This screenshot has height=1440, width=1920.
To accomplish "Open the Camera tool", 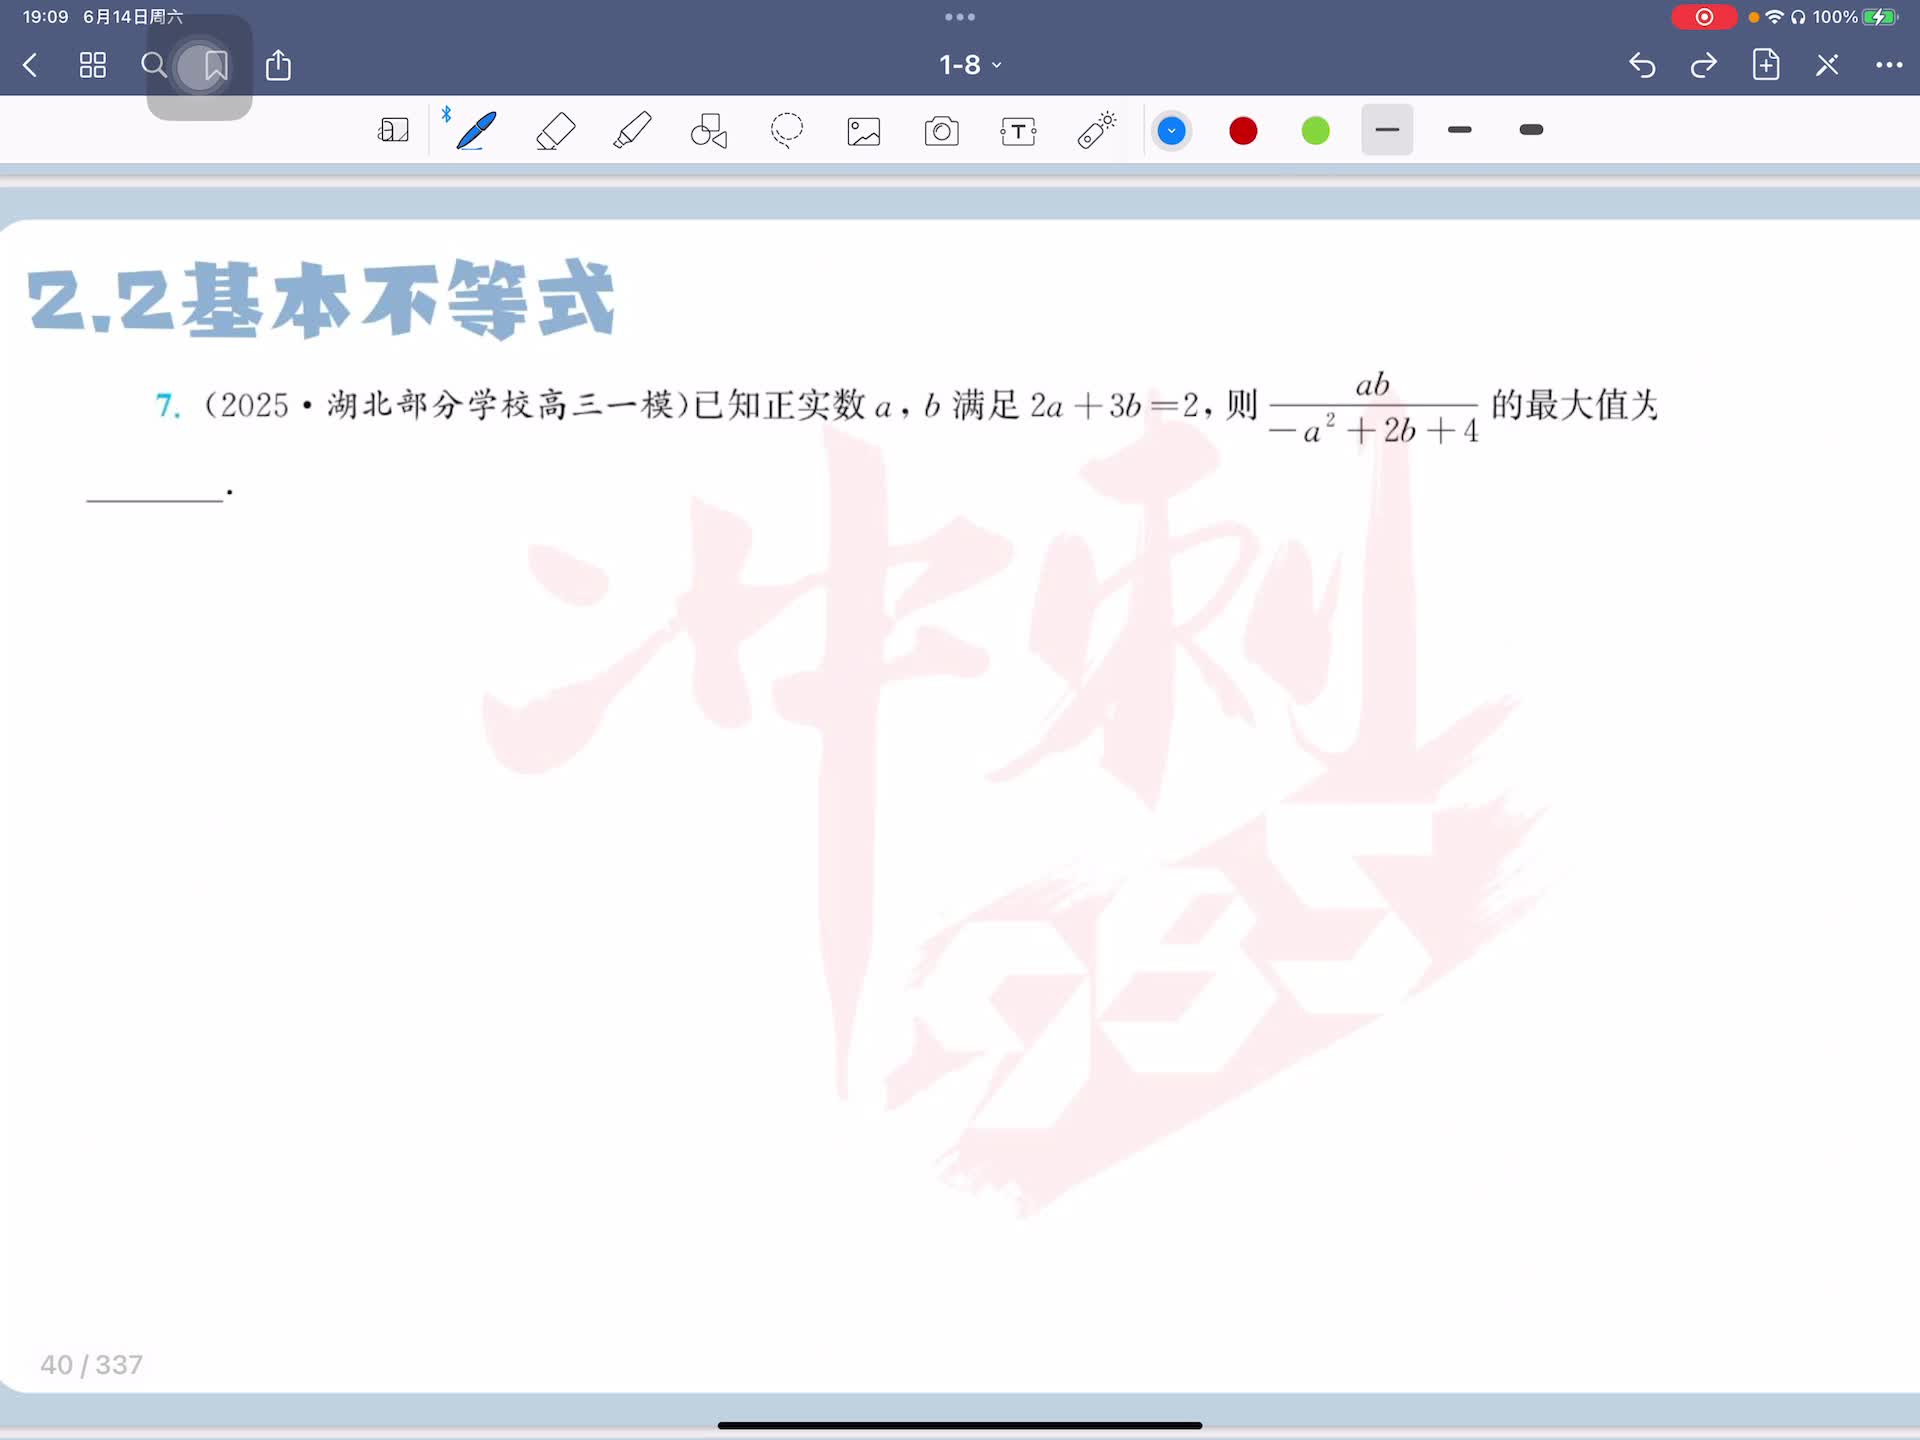I will tap(941, 131).
